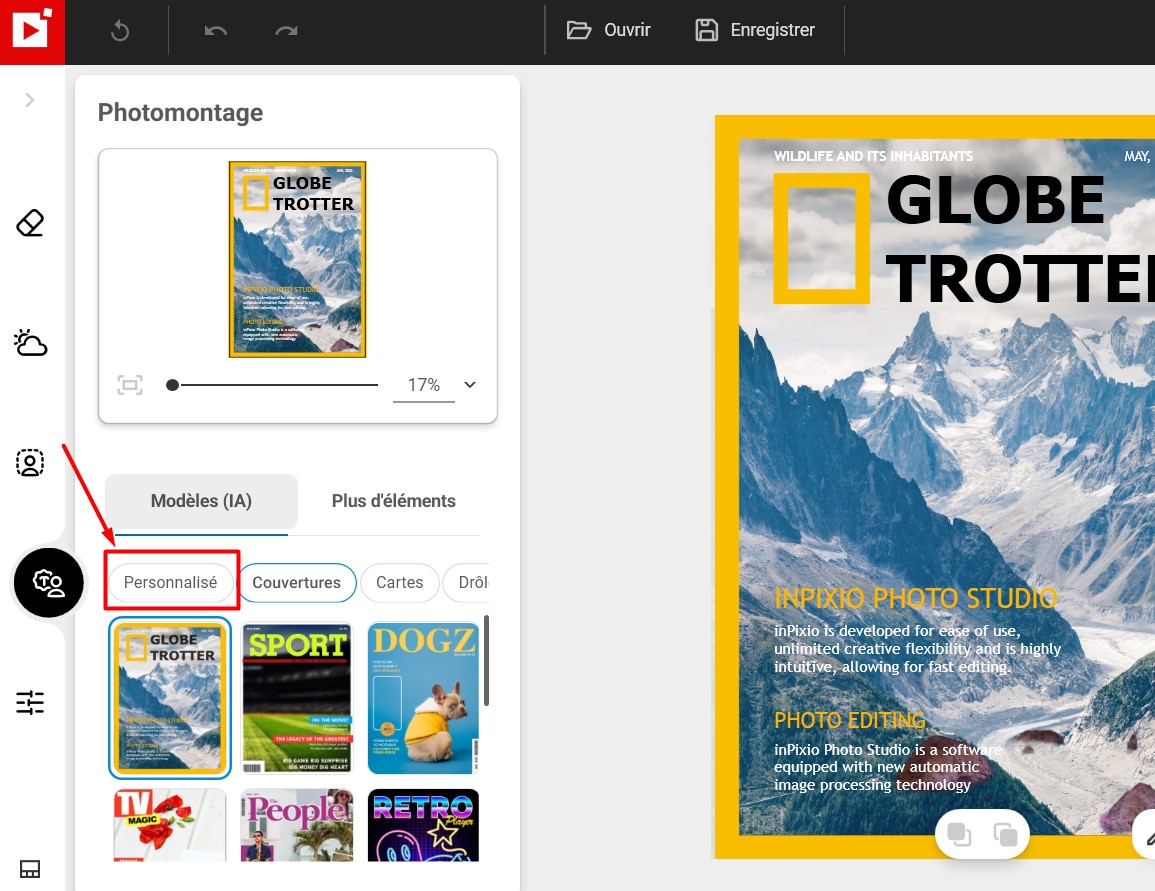Undo the last action
1155x891 pixels.
coord(216,31)
